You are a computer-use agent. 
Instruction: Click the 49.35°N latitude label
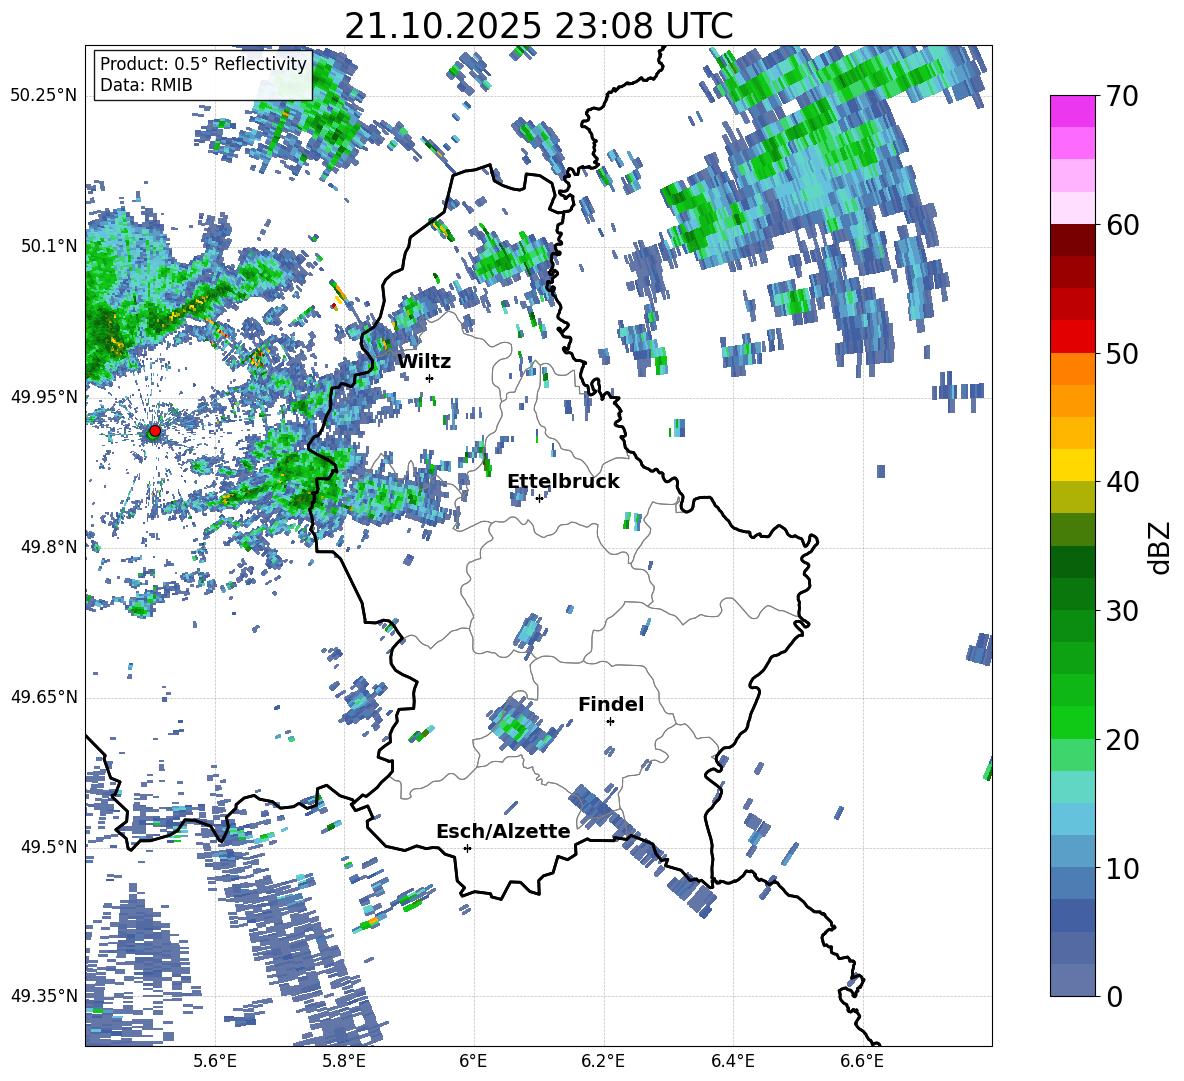44,996
